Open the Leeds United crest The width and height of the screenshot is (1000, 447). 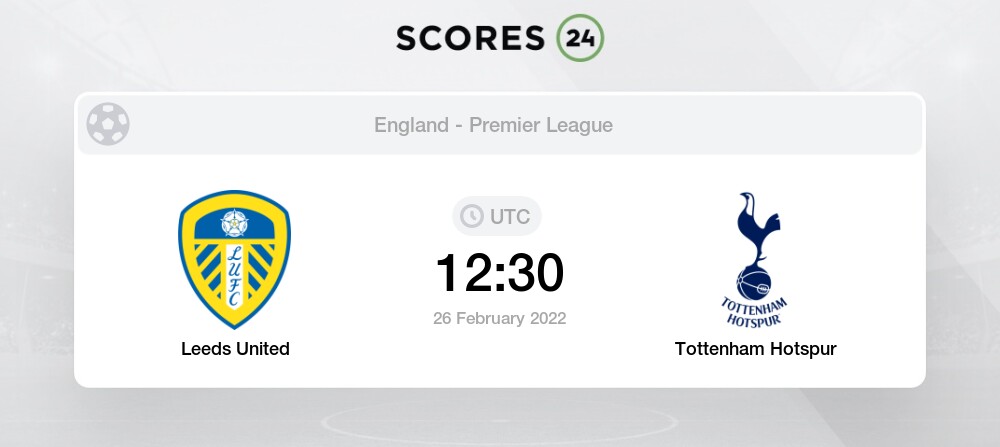235,259
